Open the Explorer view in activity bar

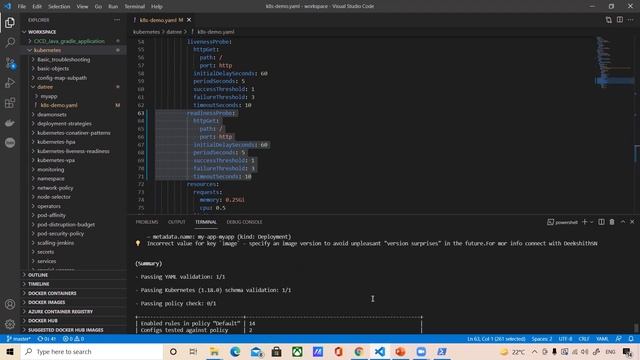10,22
